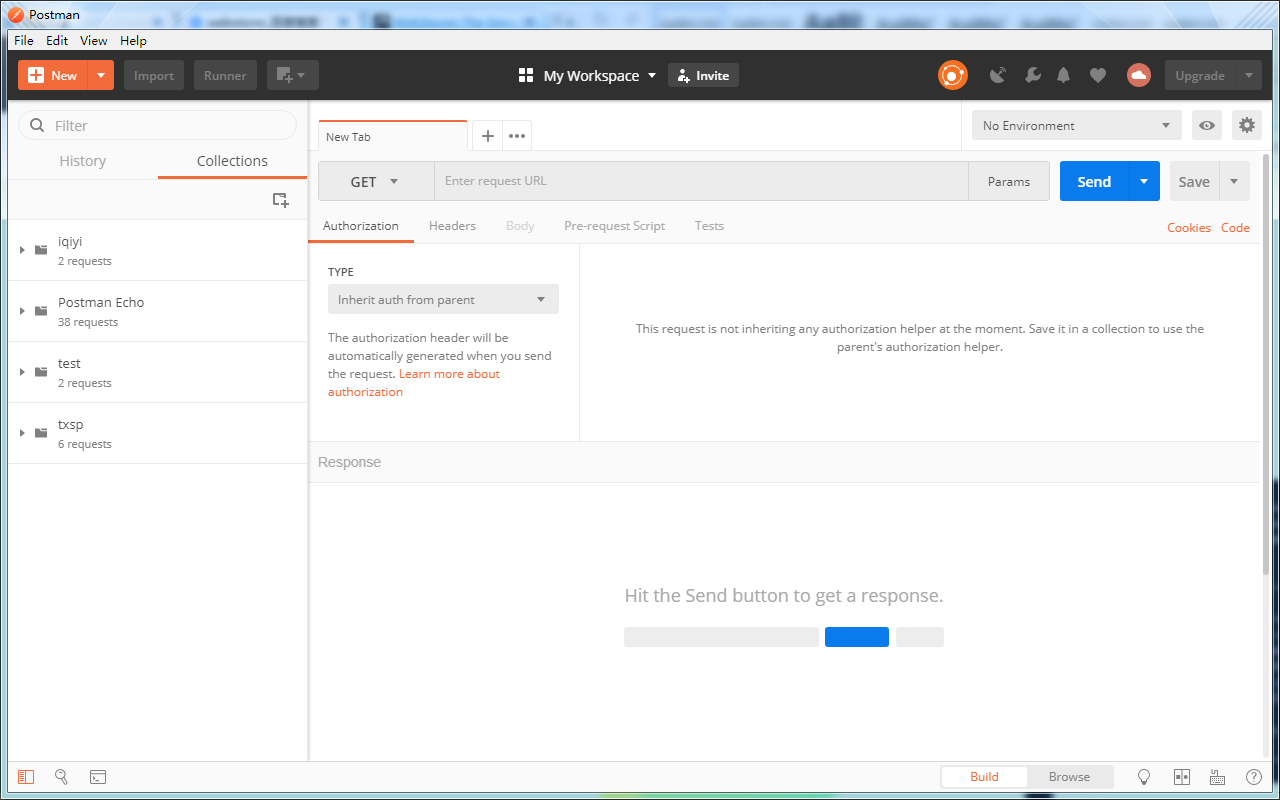
Task: Open the Code link
Action: click(1235, 228)
